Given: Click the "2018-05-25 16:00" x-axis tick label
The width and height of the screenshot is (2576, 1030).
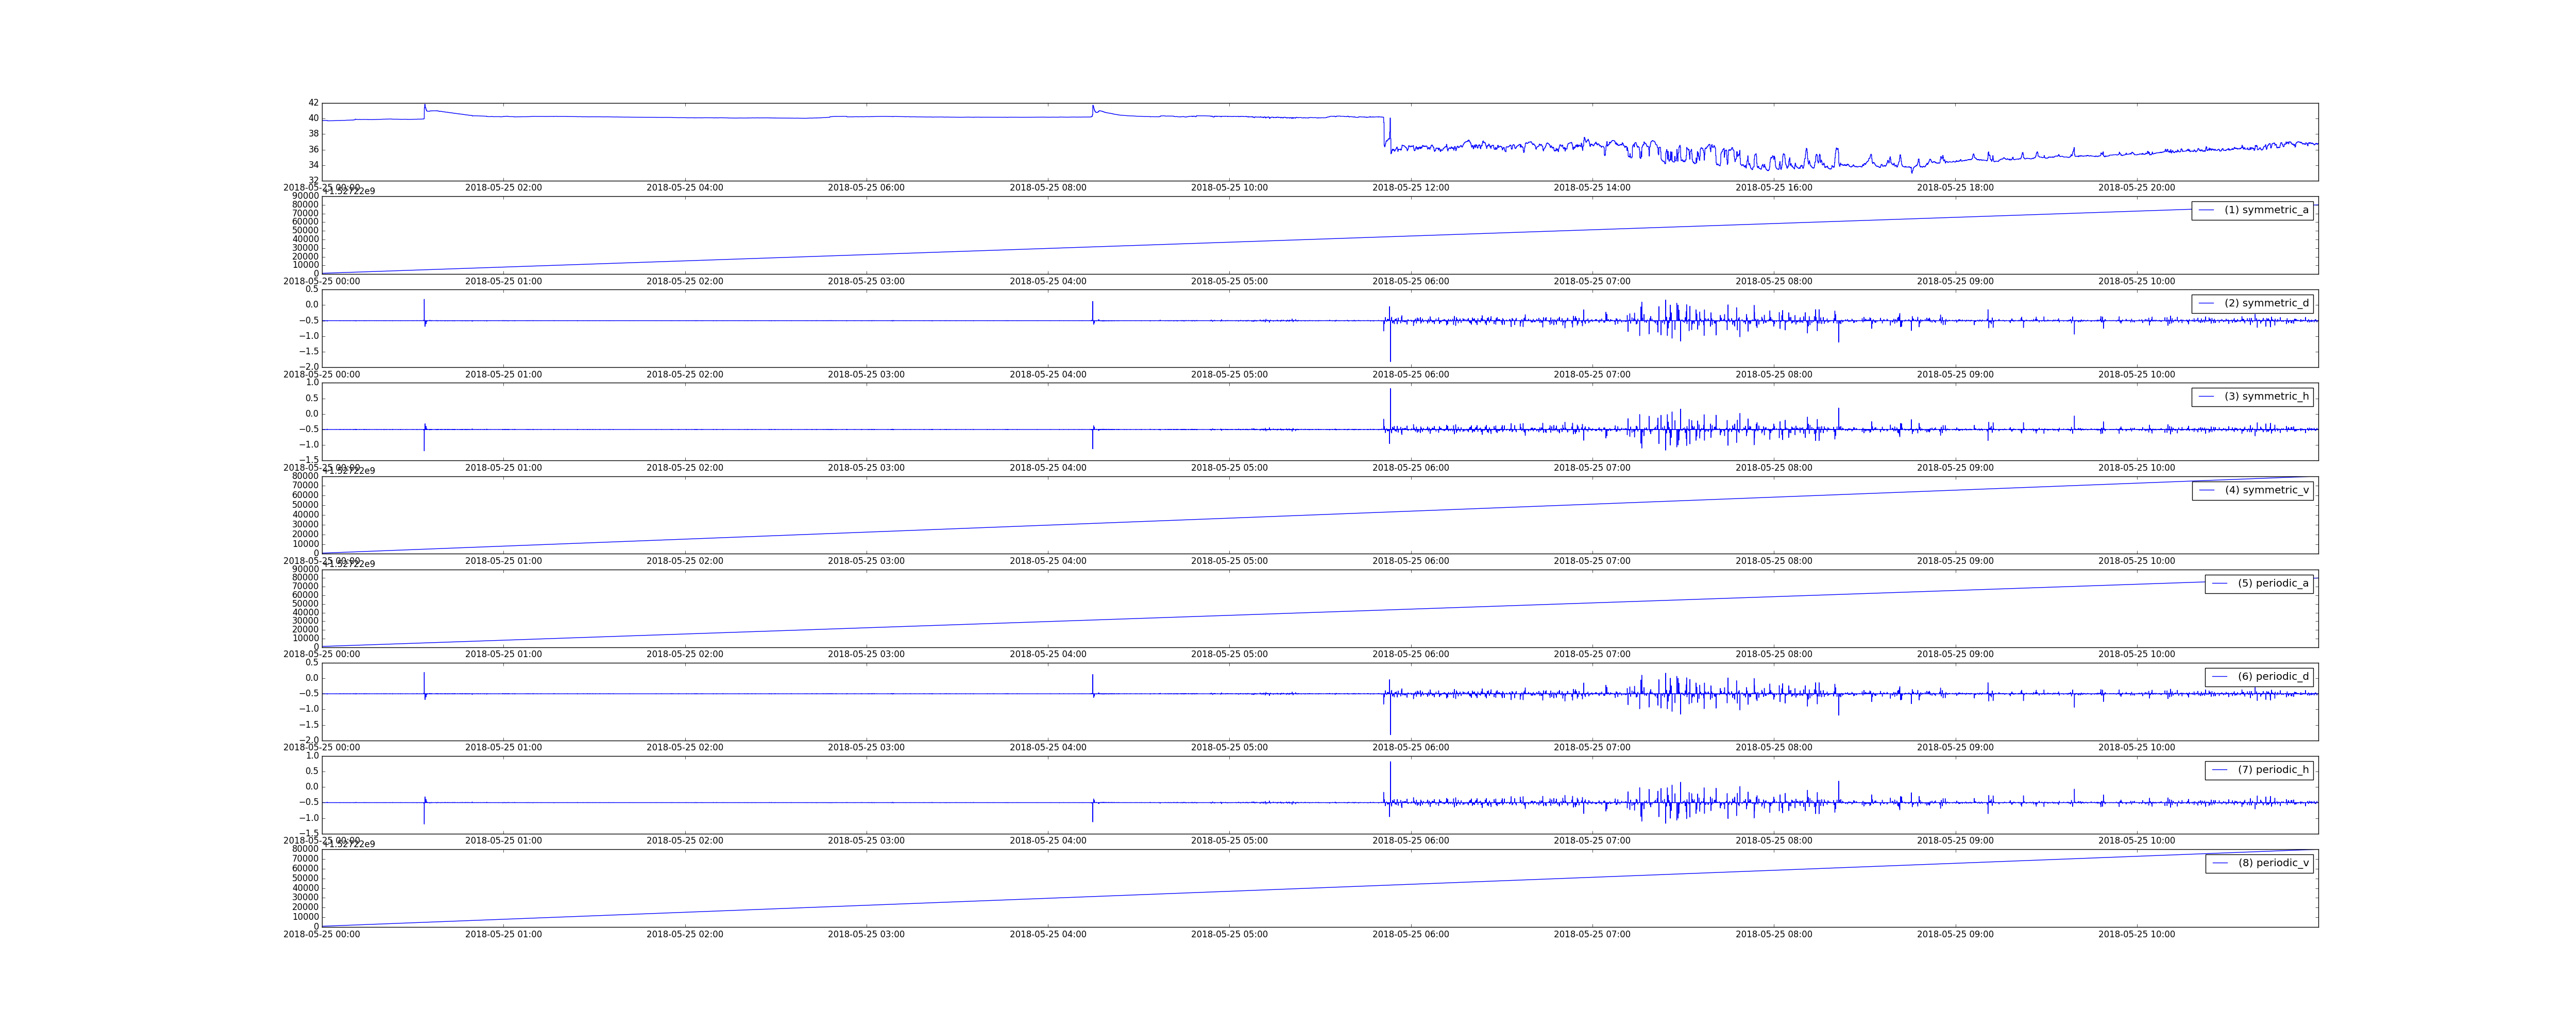Looking at the screenshot, I should pyautogui.click(x=1773, y=188).
